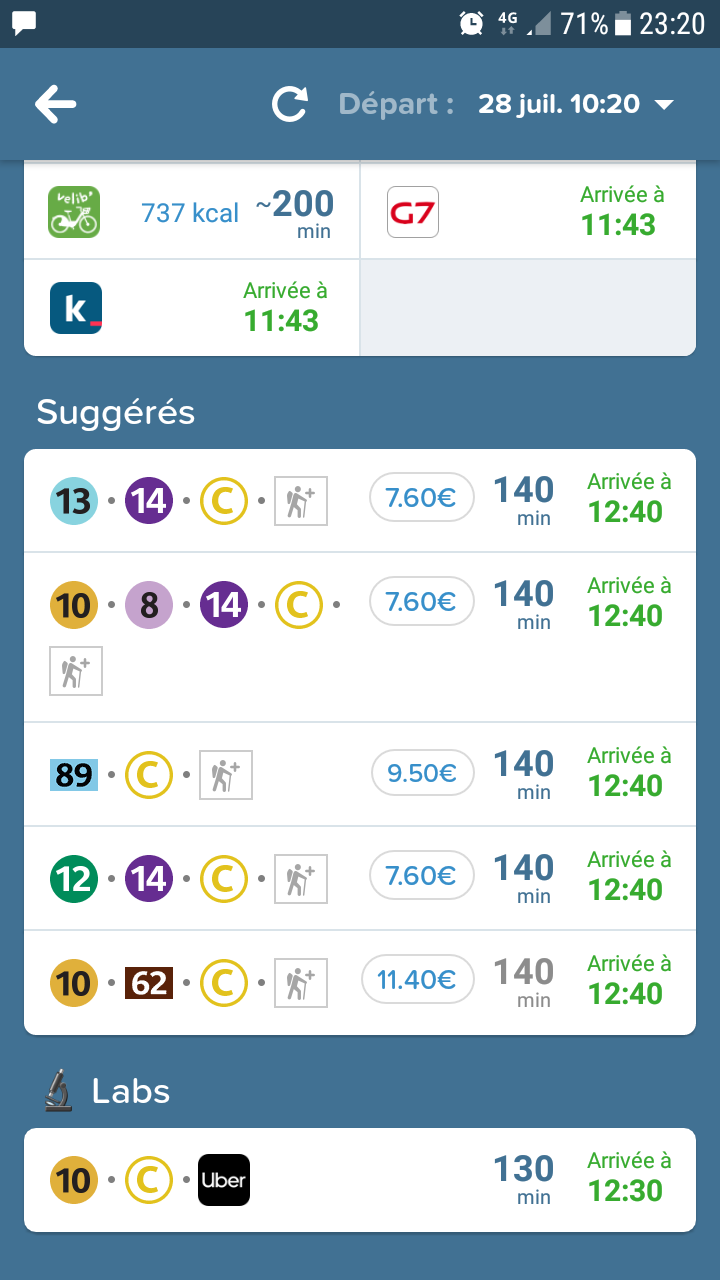Open departure date 28 juil. 10:20

pyautogui.click(x=558, y=104)
